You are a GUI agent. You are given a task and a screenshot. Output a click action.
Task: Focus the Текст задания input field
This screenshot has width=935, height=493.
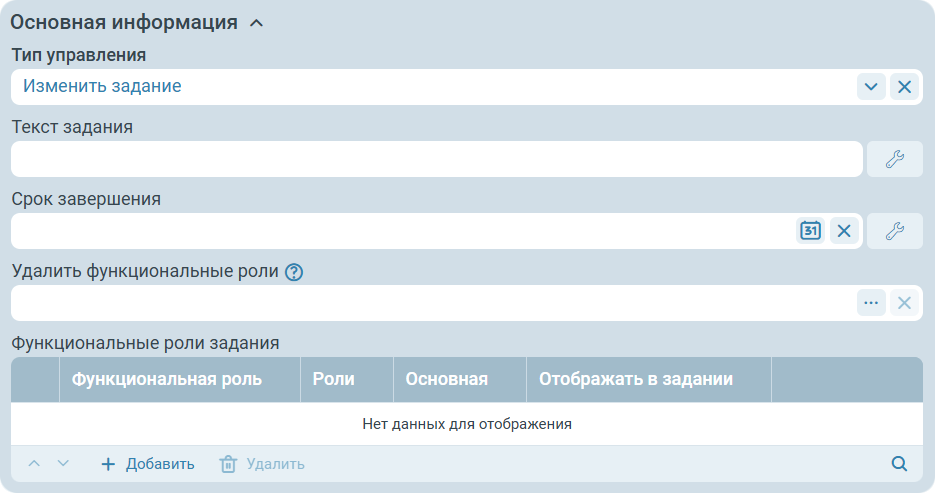point(436,159)
